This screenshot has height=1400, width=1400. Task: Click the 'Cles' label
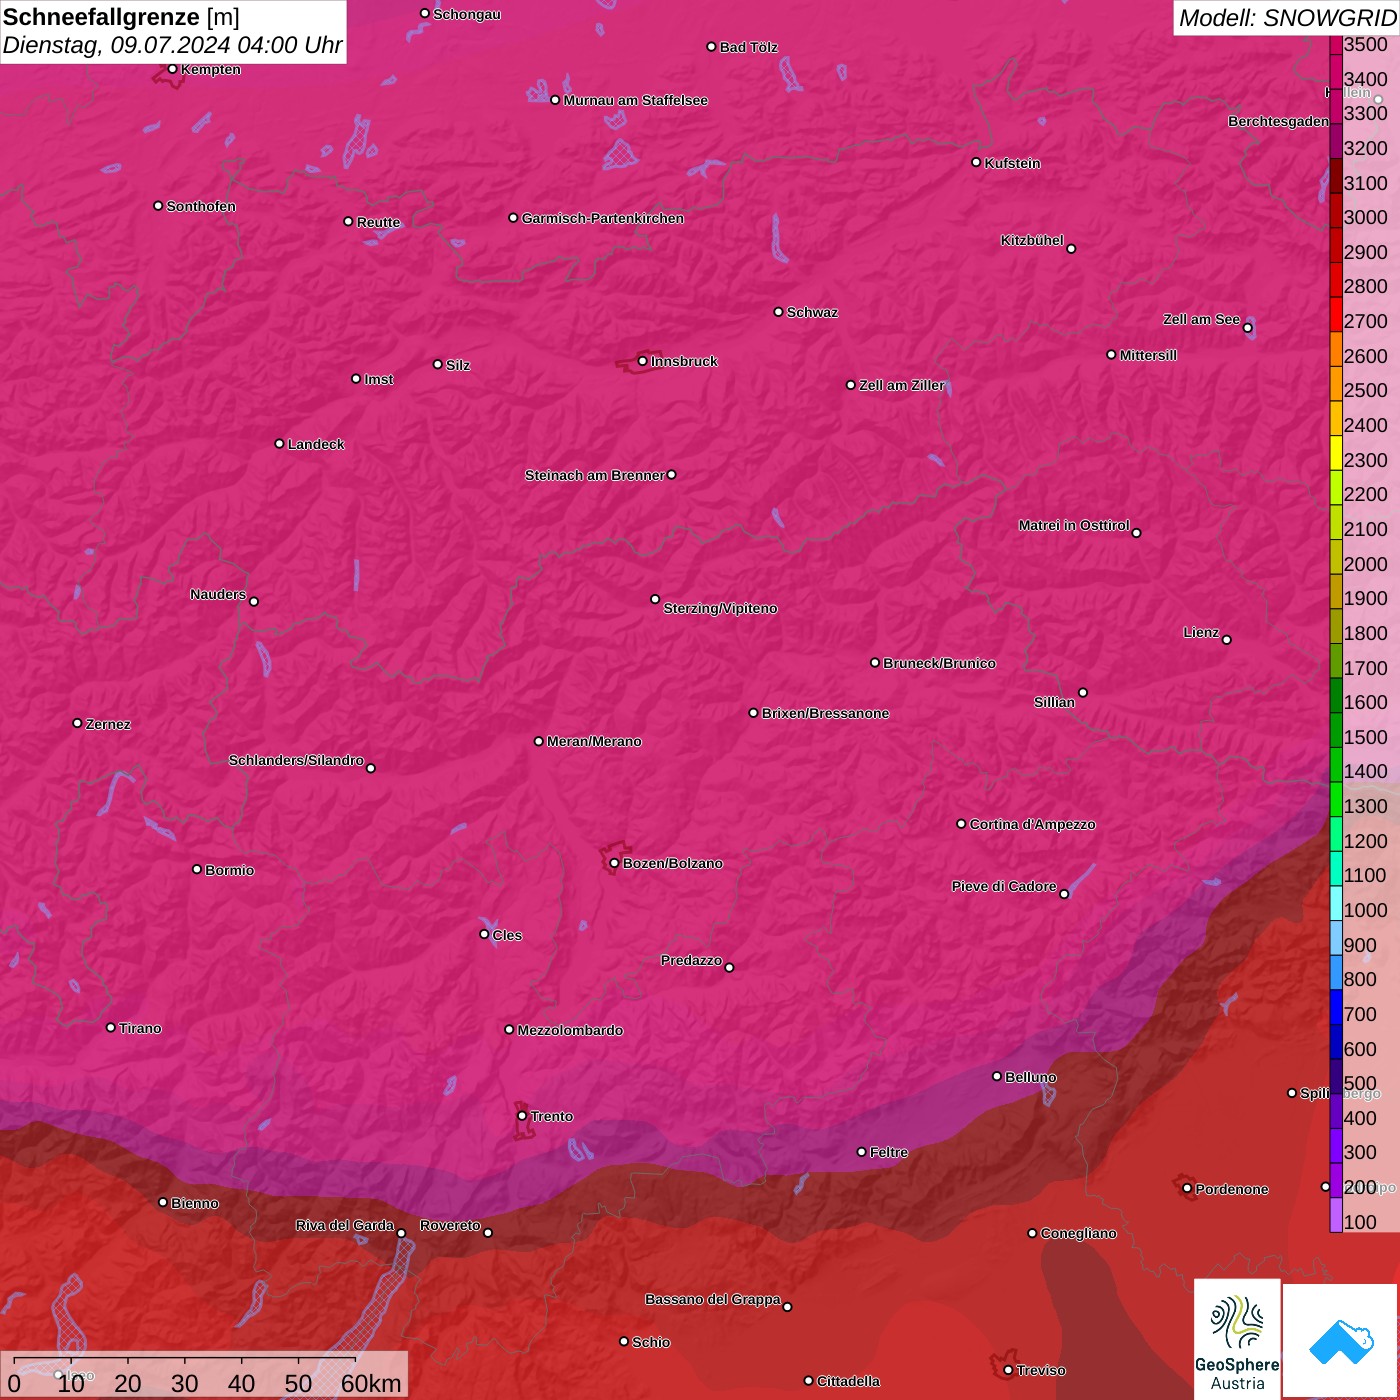point(507,935)
